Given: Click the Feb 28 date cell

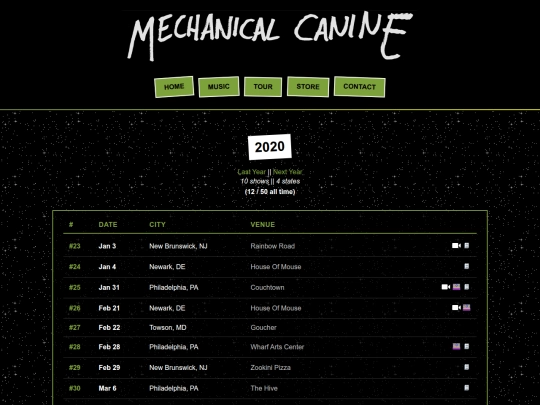Looking at the screenshot, I should (110, 347).
